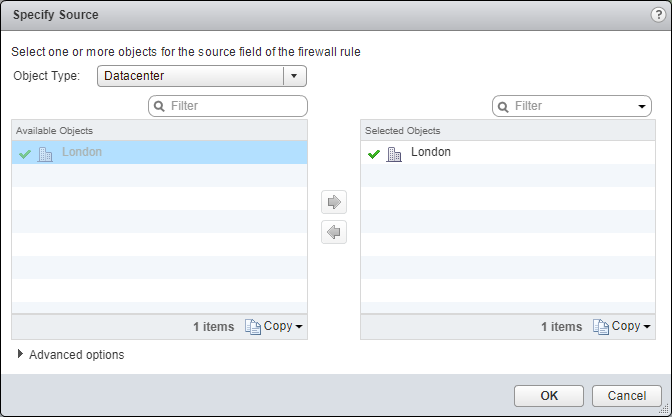The height and width of the screenshot is (417, 672).
Task: Click the move left arrow button
Action: point(334,232)
